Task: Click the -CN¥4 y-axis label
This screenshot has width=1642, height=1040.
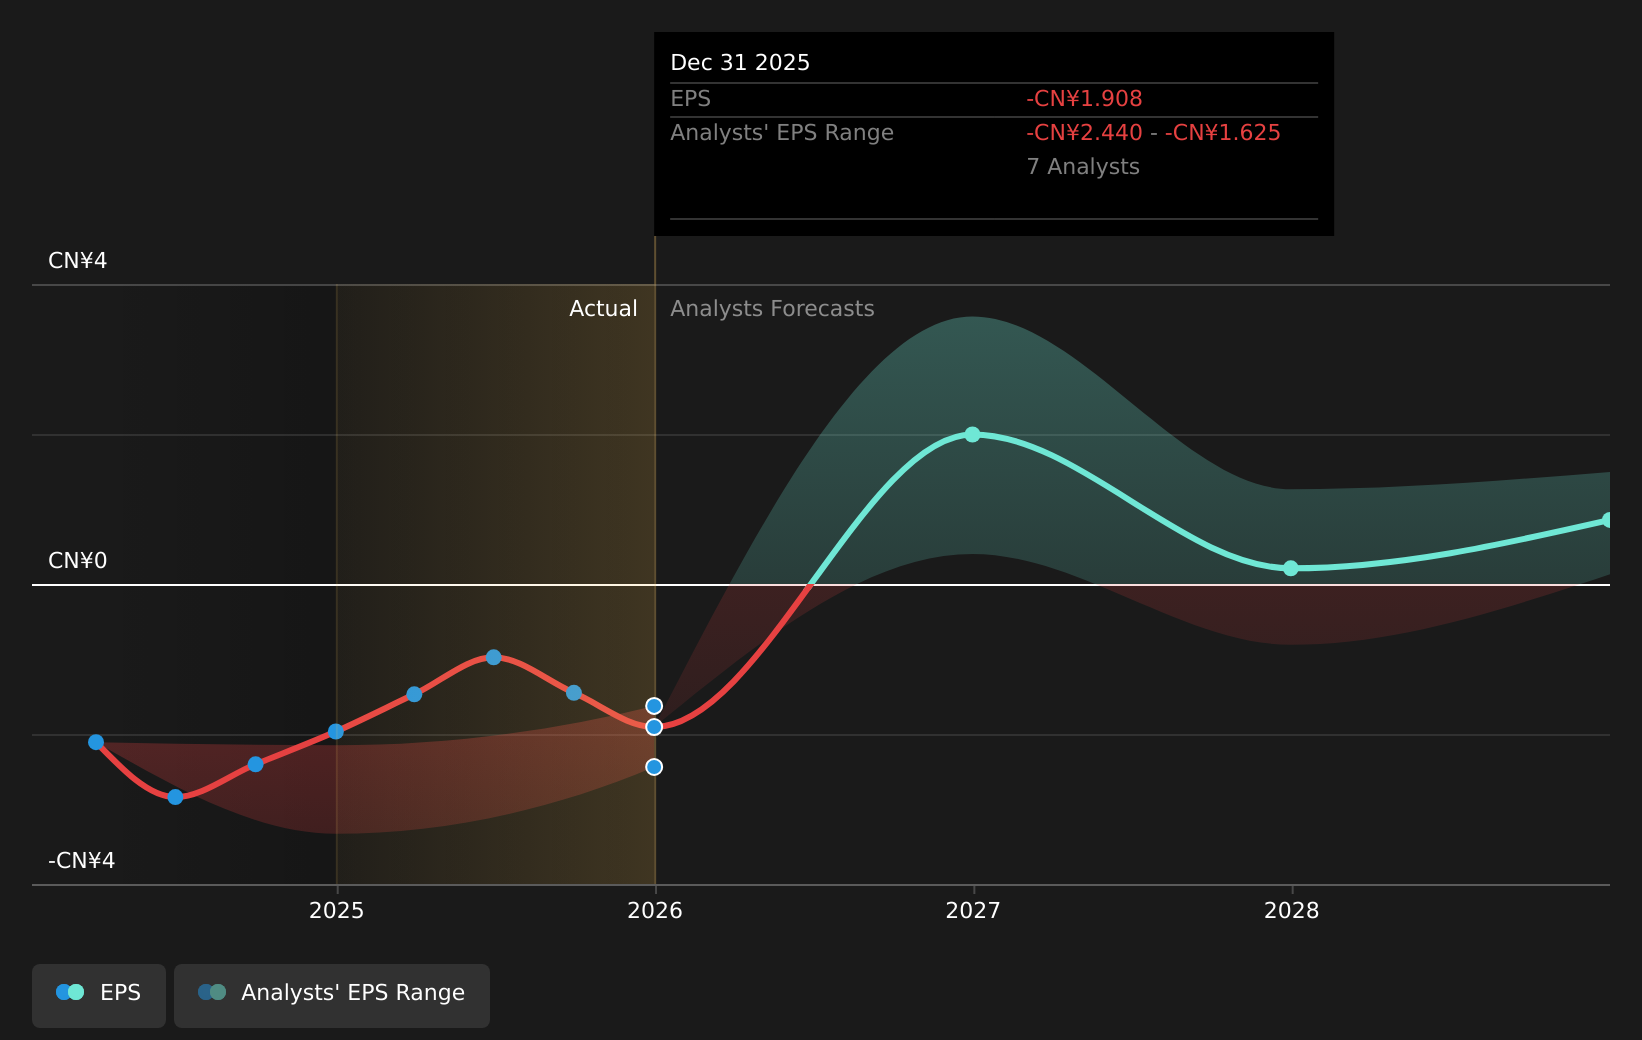Action: click(x=82, y=861)
